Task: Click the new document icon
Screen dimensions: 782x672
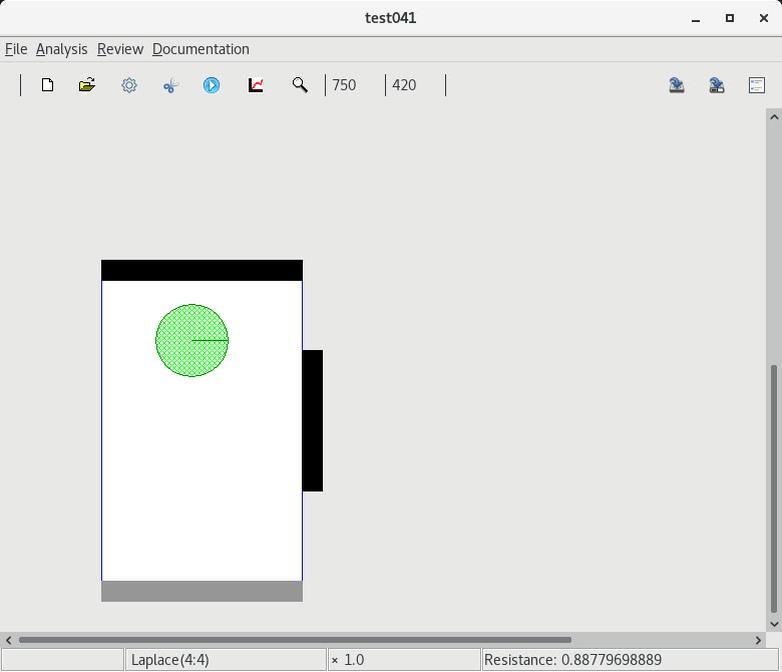Action: click(x=47, y=85)
